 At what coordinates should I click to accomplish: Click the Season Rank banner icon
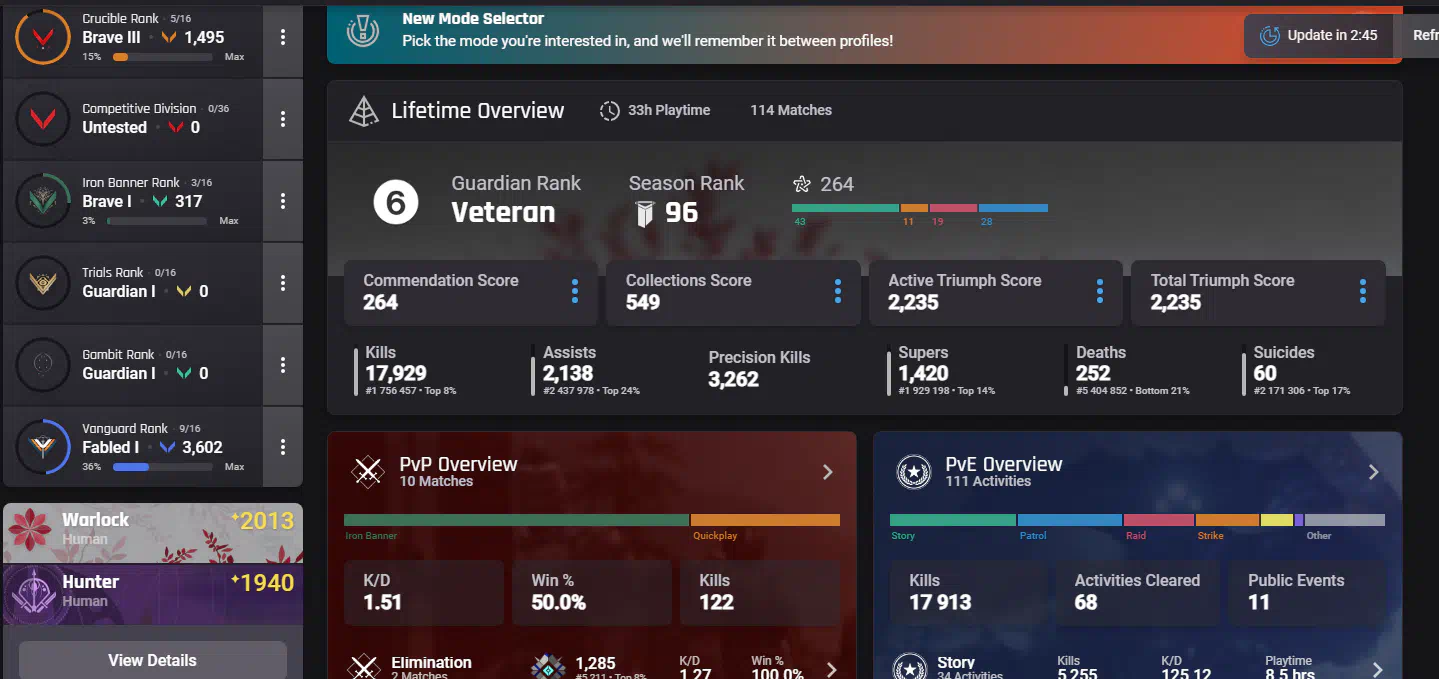click(x=645, y=213)
